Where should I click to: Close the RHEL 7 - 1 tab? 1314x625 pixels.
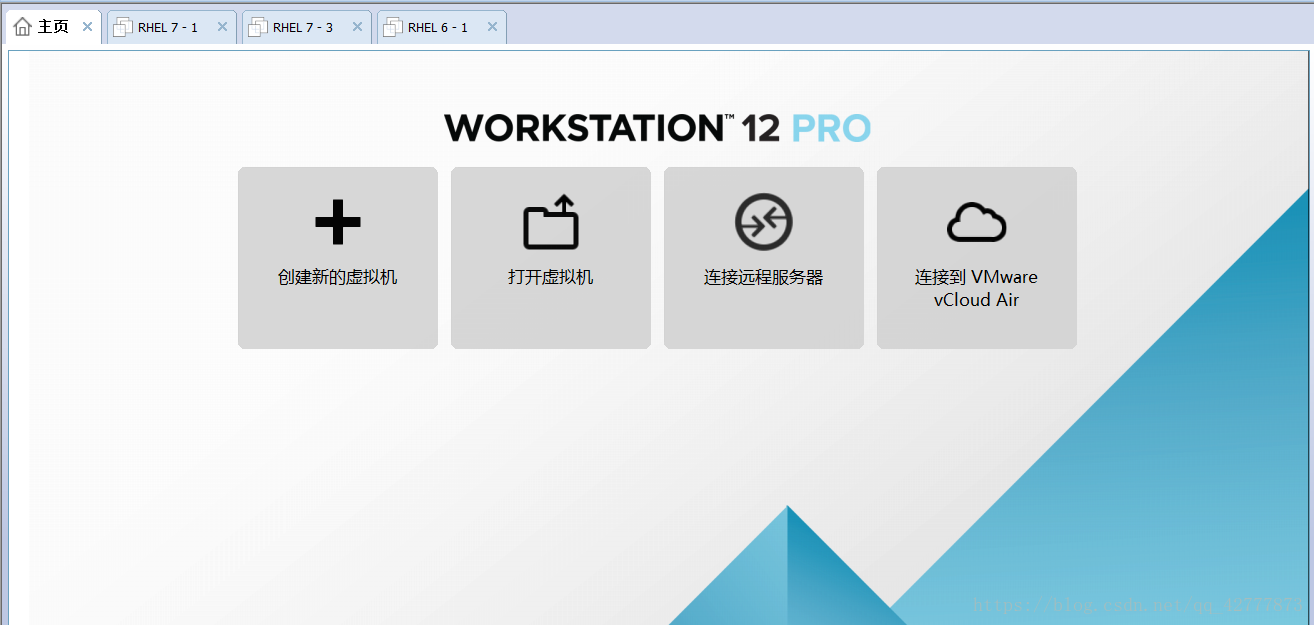point(222,27)
